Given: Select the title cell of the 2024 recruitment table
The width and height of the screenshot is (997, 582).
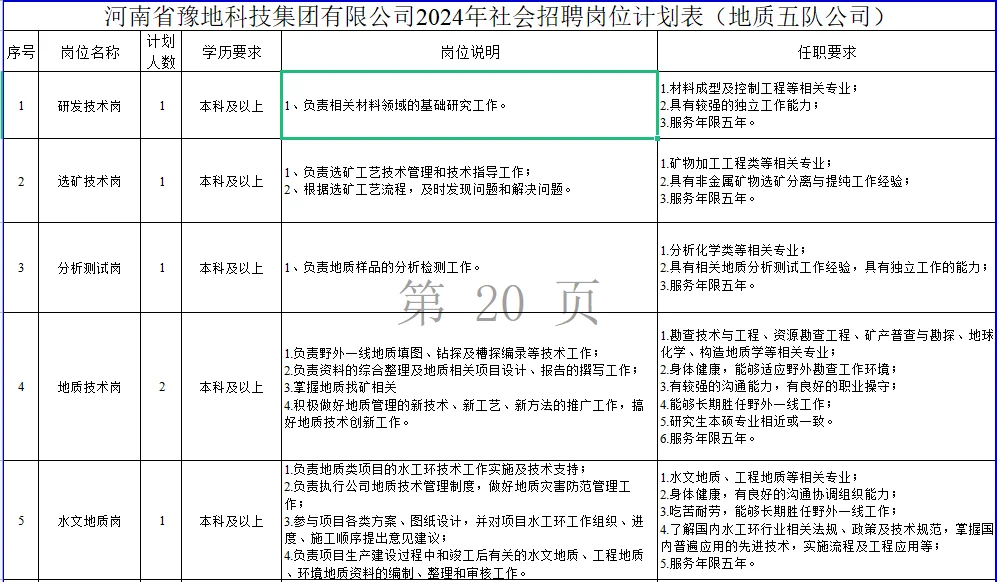Looking at the screenshot, I should click(498, 15).
